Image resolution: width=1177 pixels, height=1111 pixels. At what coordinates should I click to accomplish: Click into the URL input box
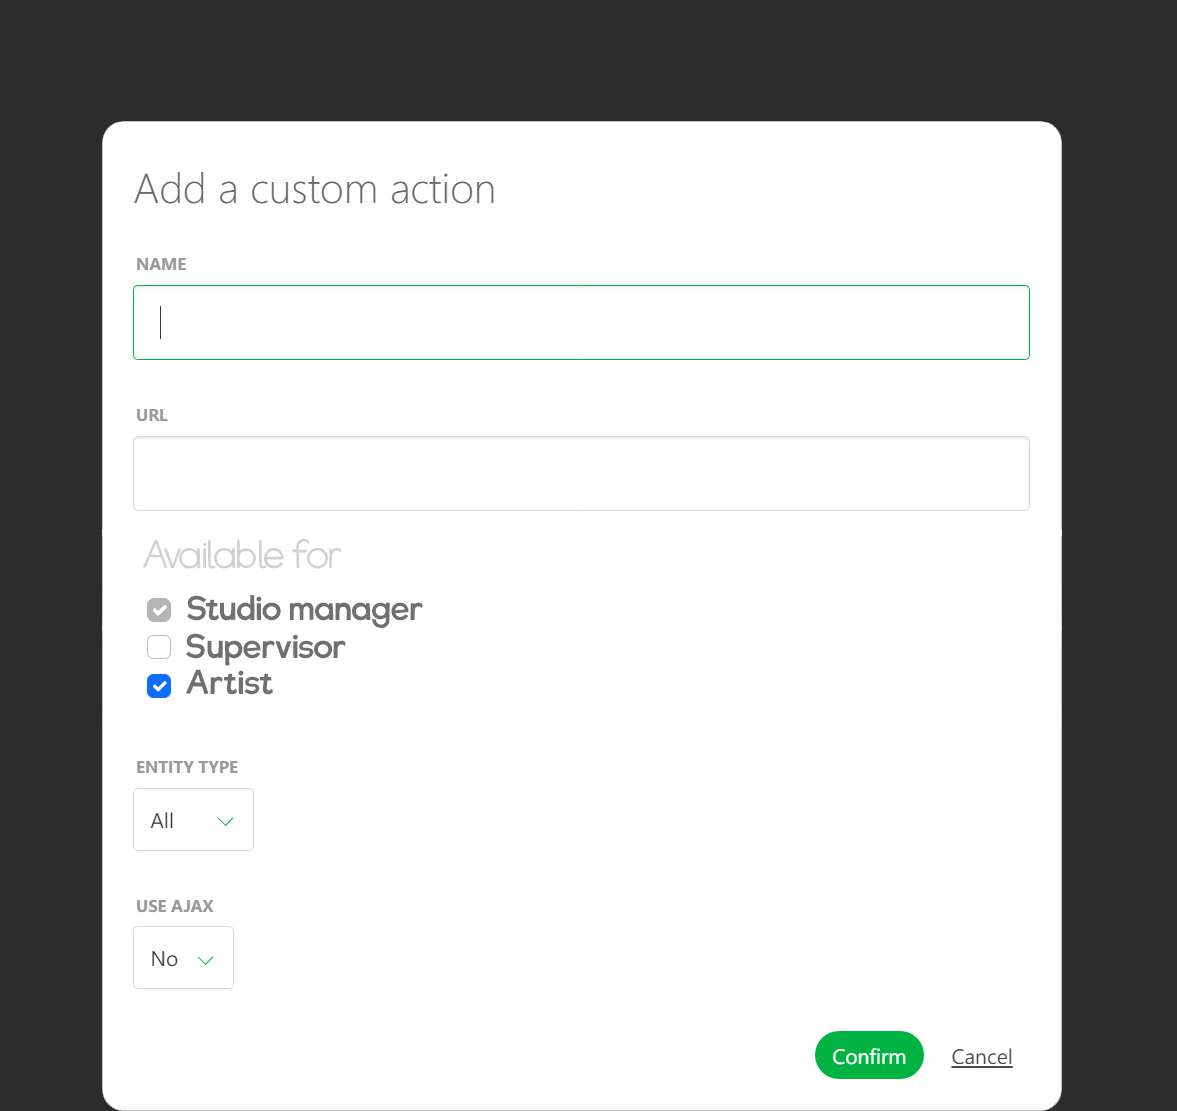click(581, 474)
